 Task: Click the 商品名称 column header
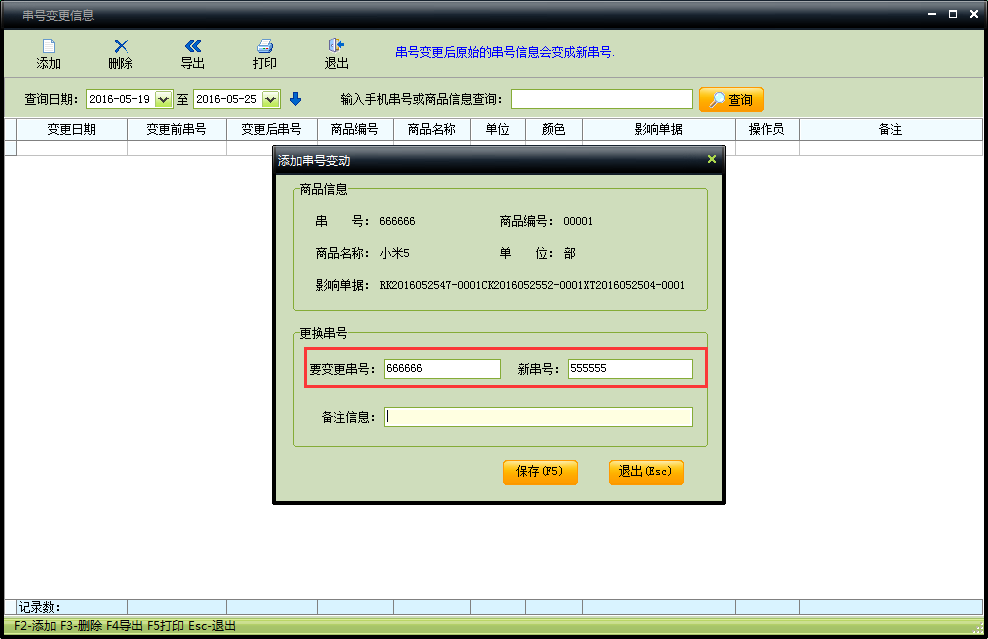coord(432,129)
